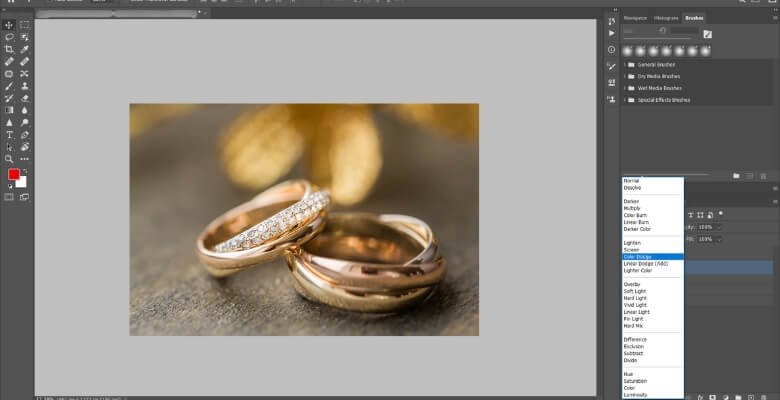Switch to the Histogram tab
Screen dimensions: 780x400
click(666, 18)
